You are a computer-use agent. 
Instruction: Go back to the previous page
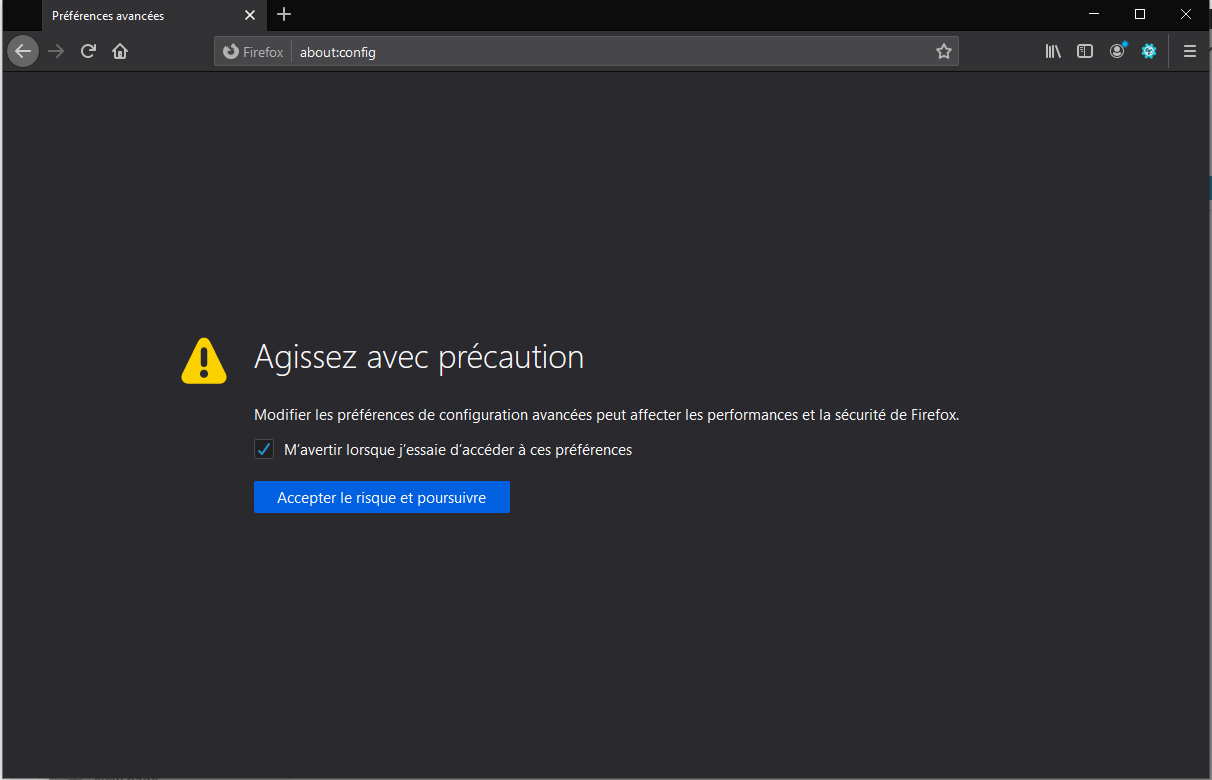click(x=23, y=52)
